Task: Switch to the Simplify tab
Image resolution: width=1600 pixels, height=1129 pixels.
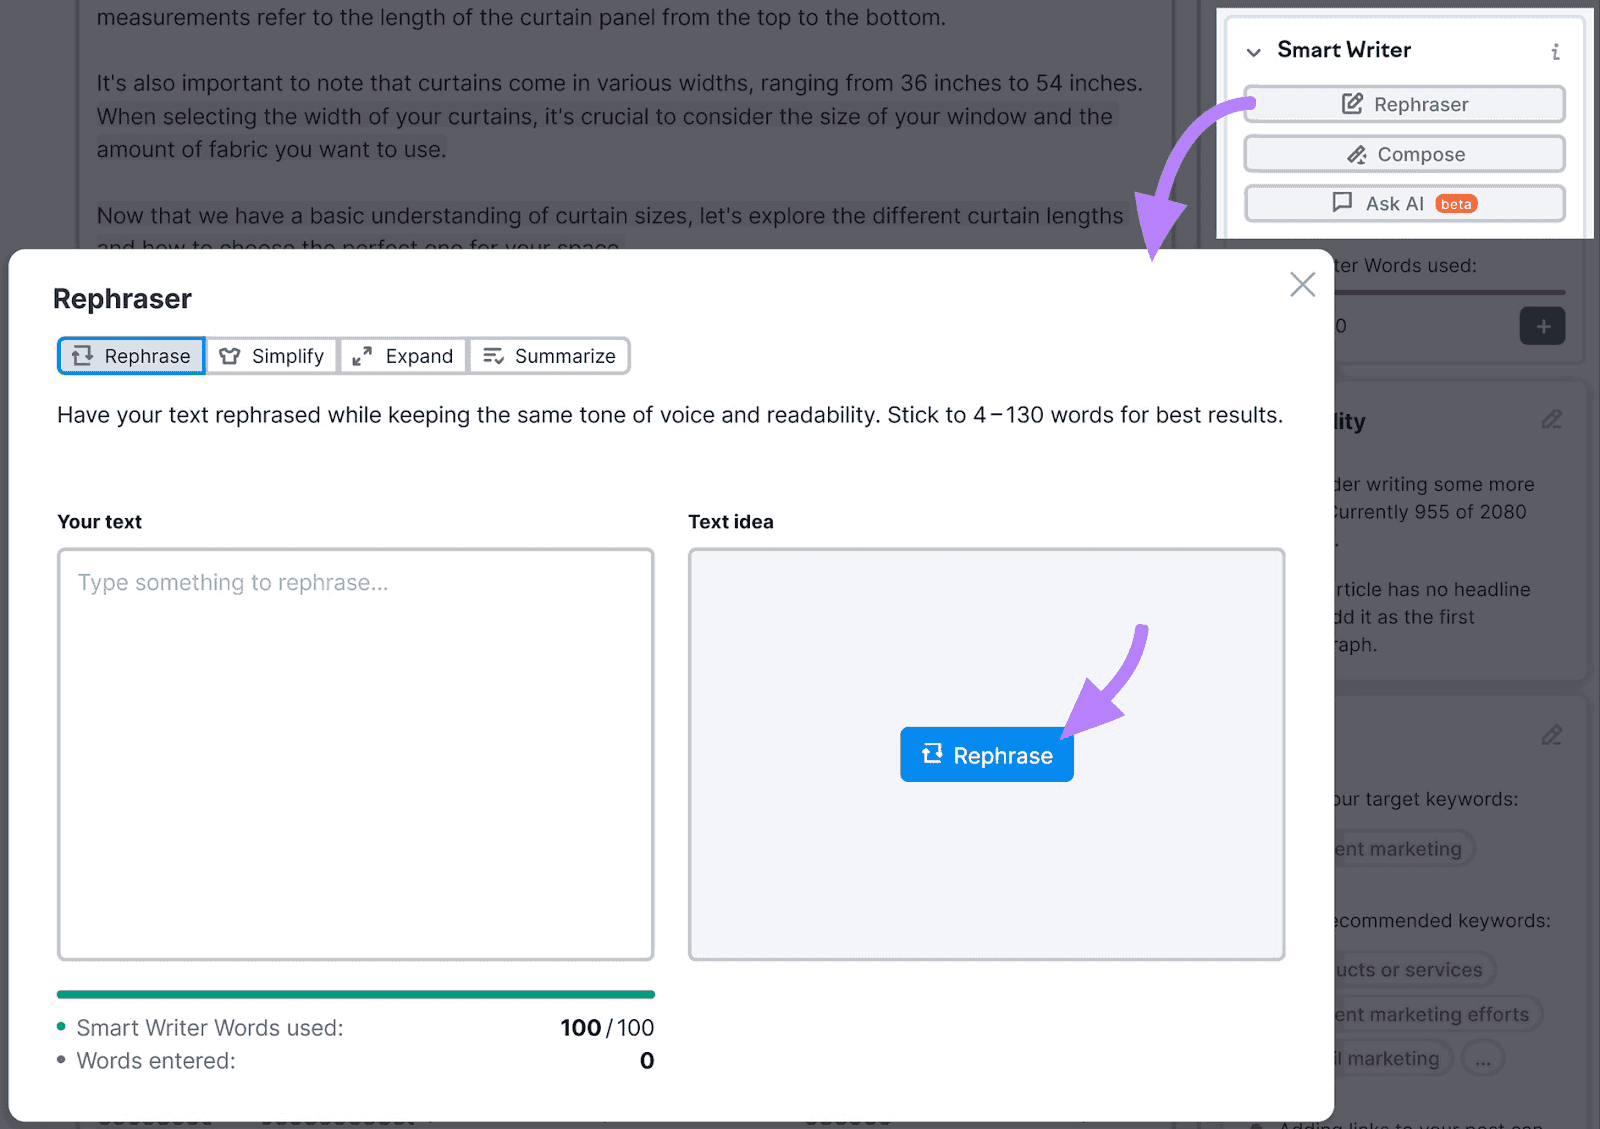Action: [x=271, y=356]
